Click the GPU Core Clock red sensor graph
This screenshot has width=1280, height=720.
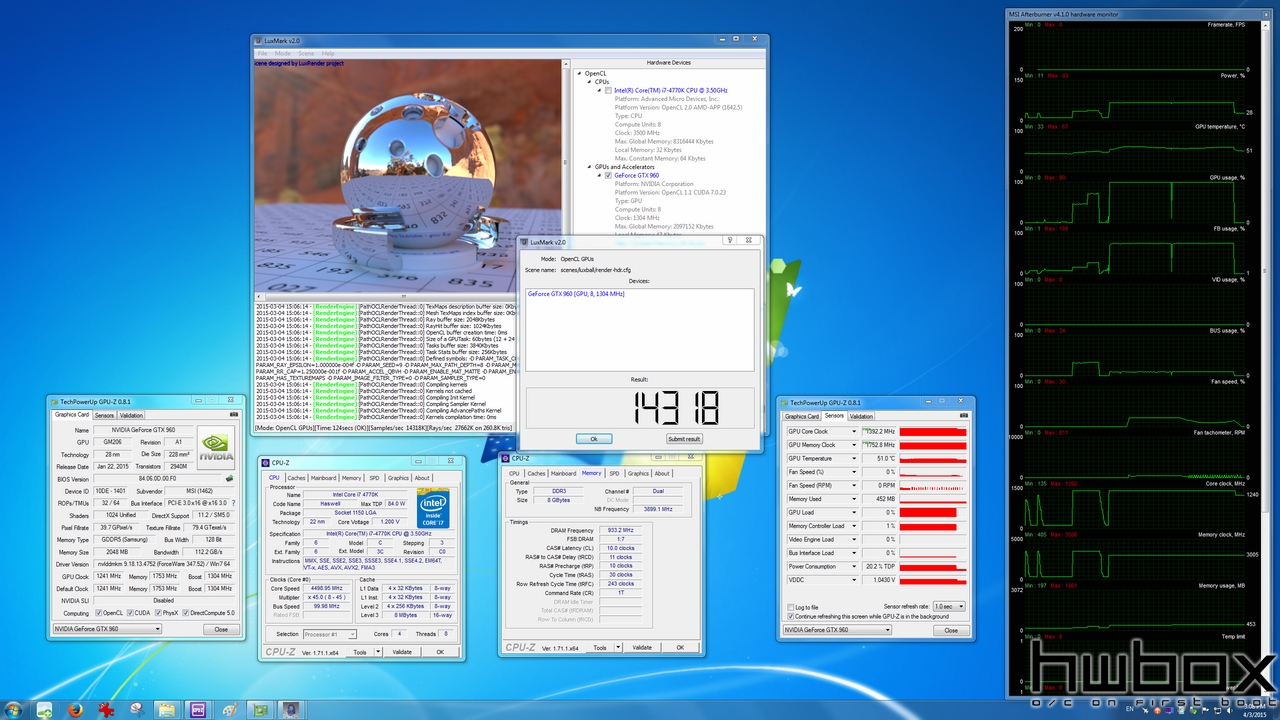point(934,432)
